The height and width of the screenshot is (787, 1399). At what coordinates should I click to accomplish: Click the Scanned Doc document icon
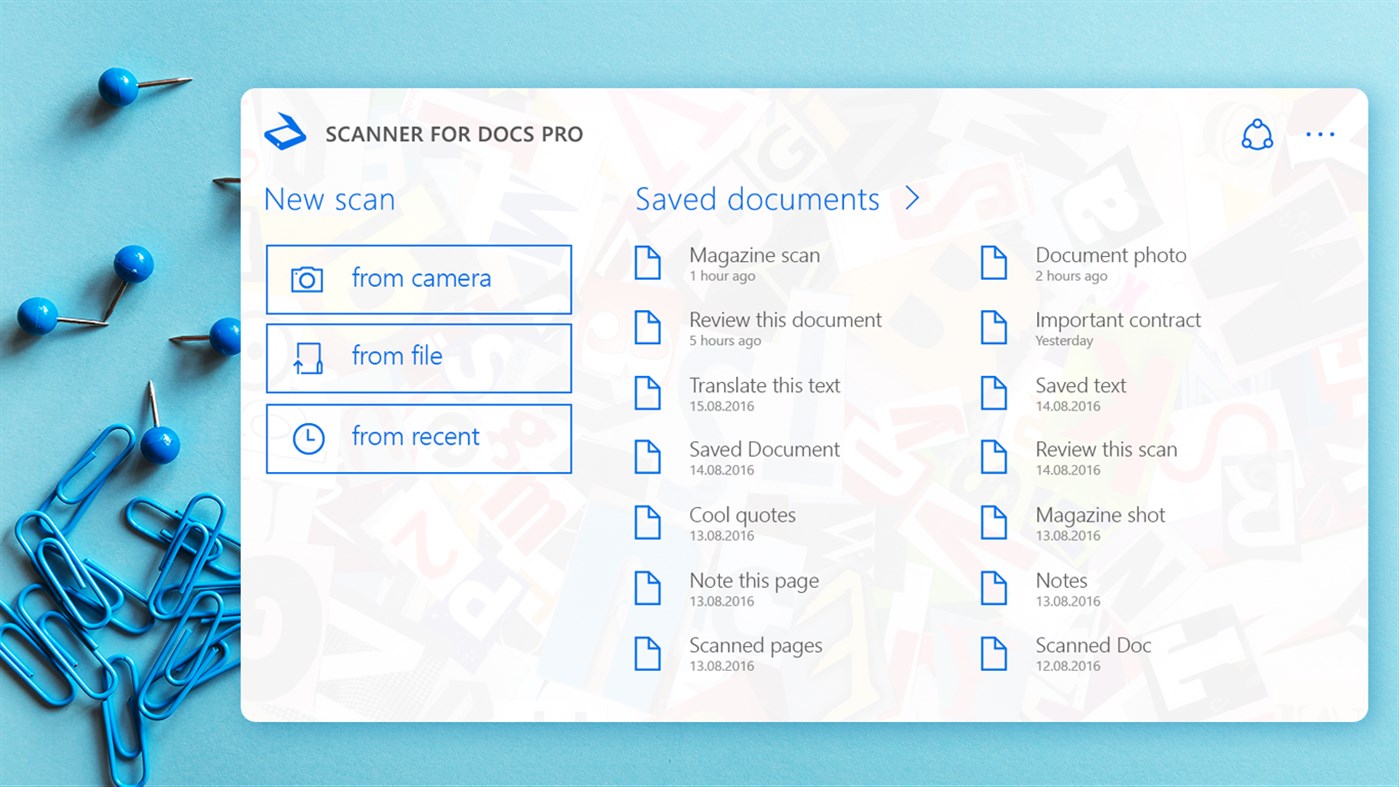click(994, 653)
